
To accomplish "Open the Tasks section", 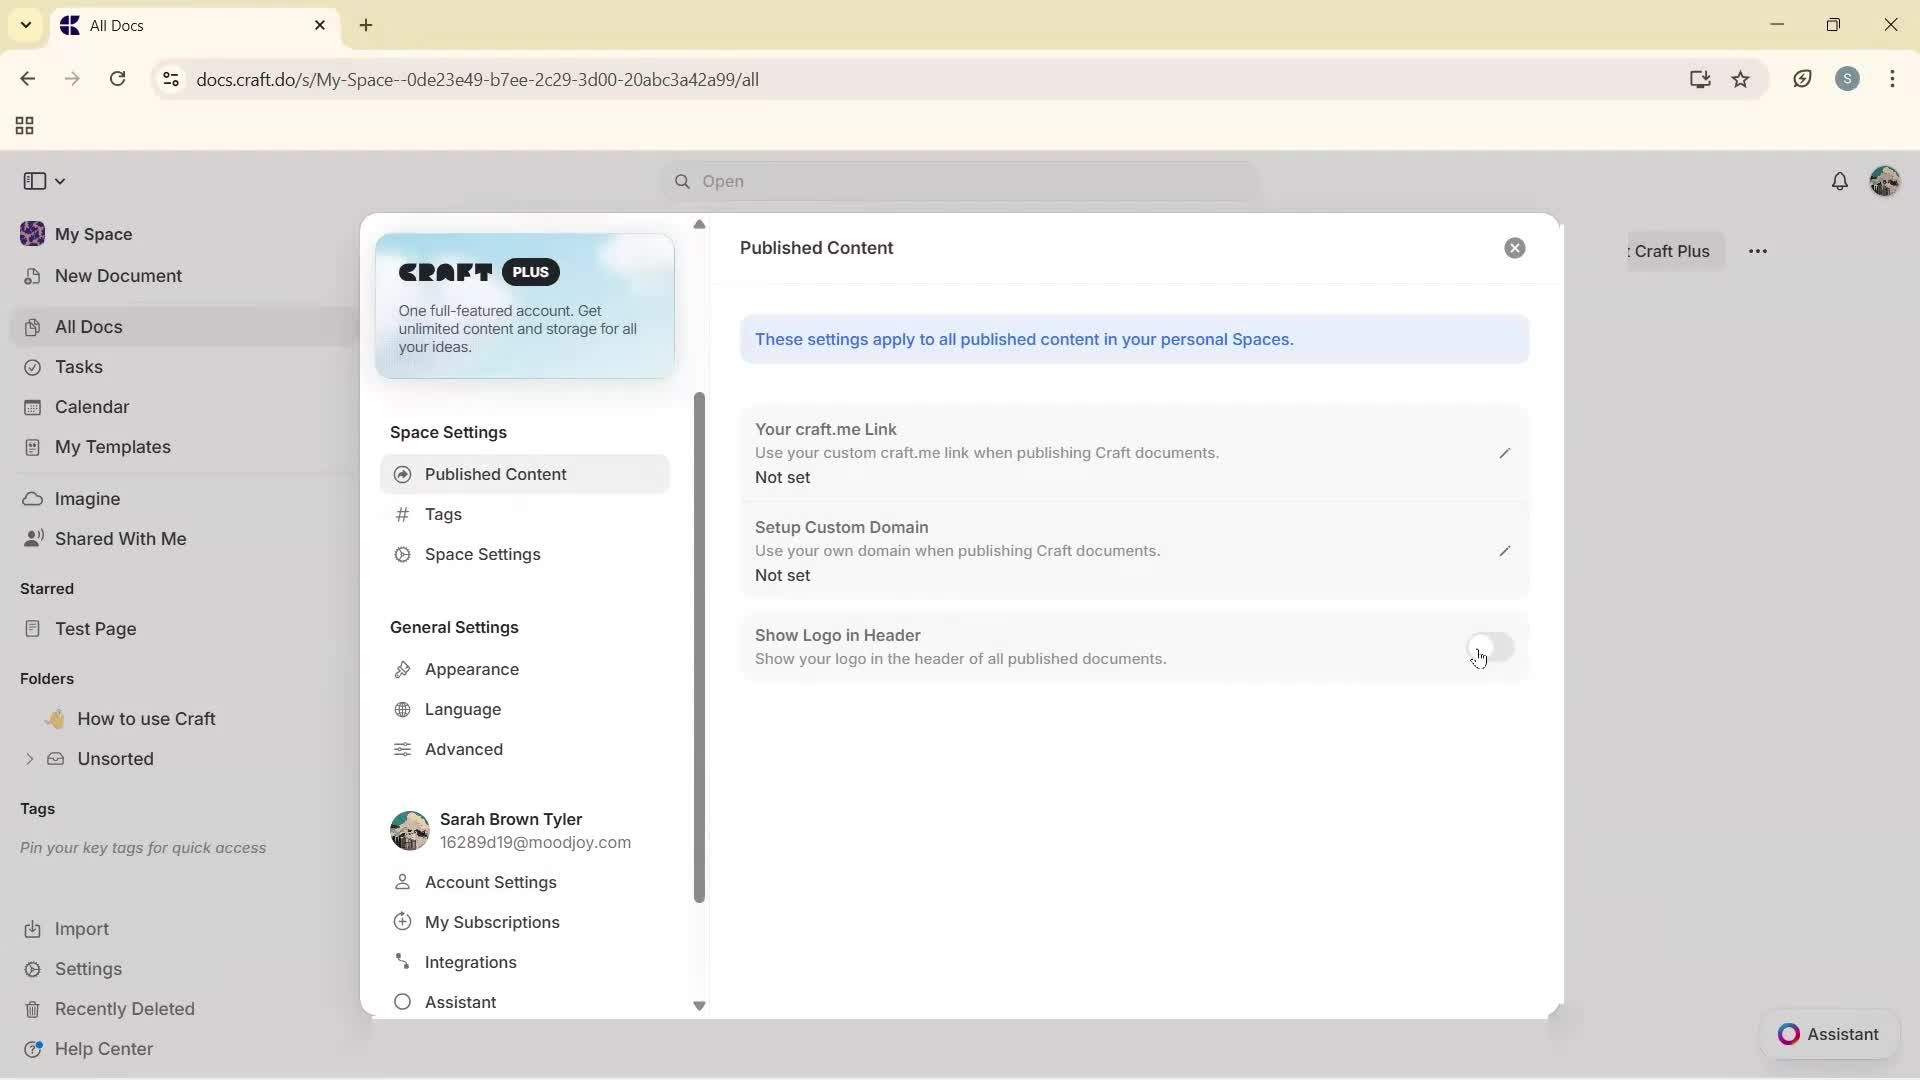I will click(x=78, y=367).
